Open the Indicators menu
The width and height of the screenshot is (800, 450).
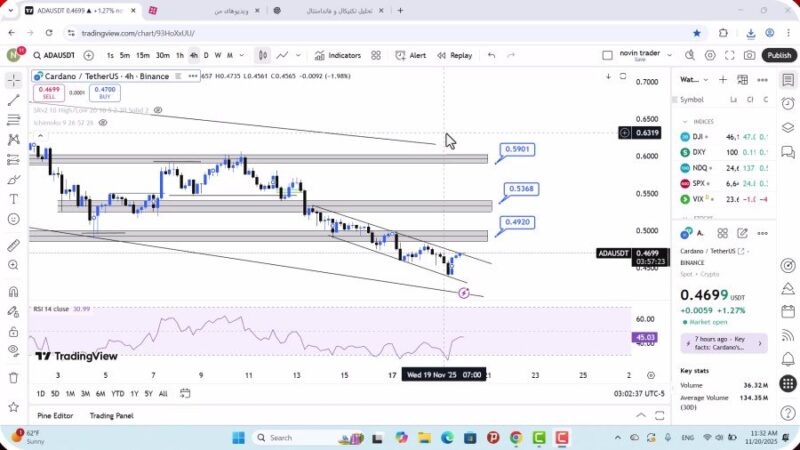point(337,56)
